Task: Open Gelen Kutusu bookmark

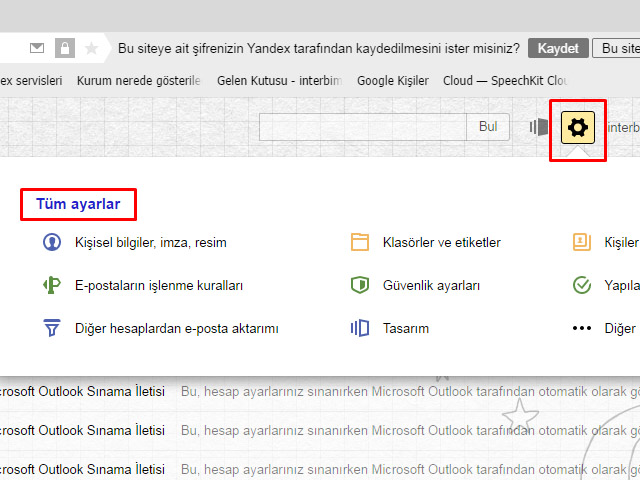Action: (279, 80)
